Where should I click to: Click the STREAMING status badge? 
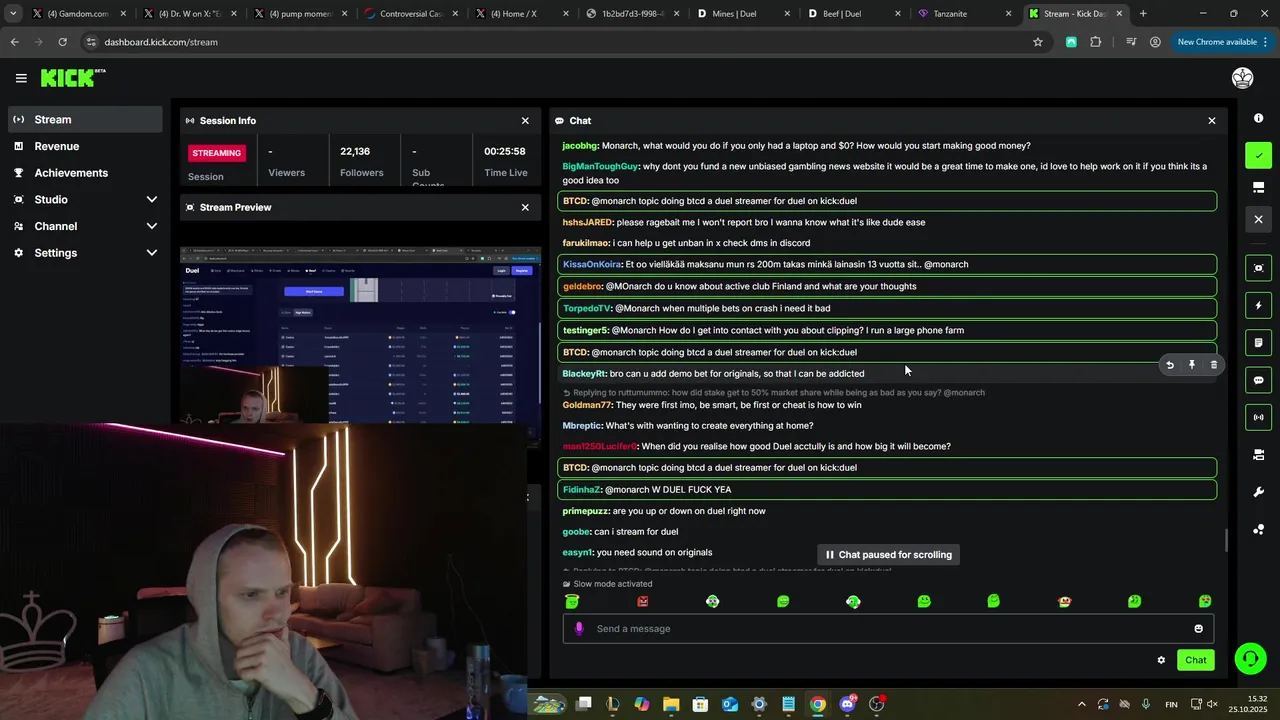[217, 153]
